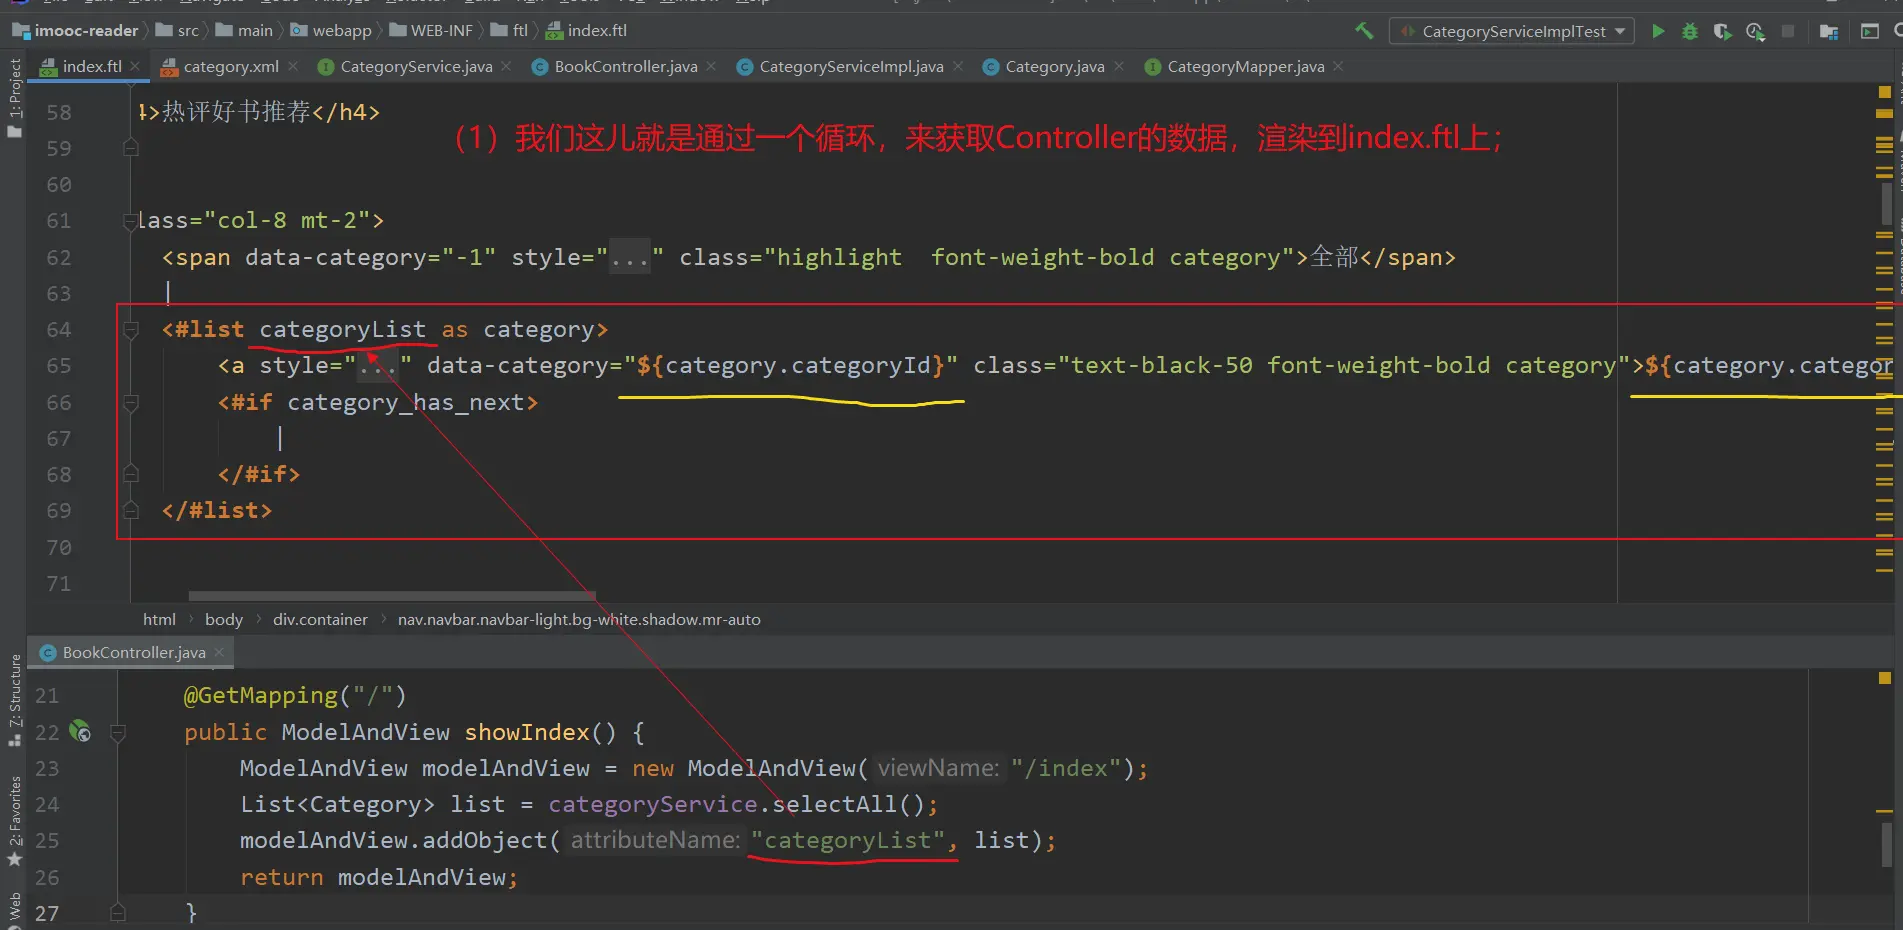
Task: Click the Profiler run icon
Action: point(1755,31)
